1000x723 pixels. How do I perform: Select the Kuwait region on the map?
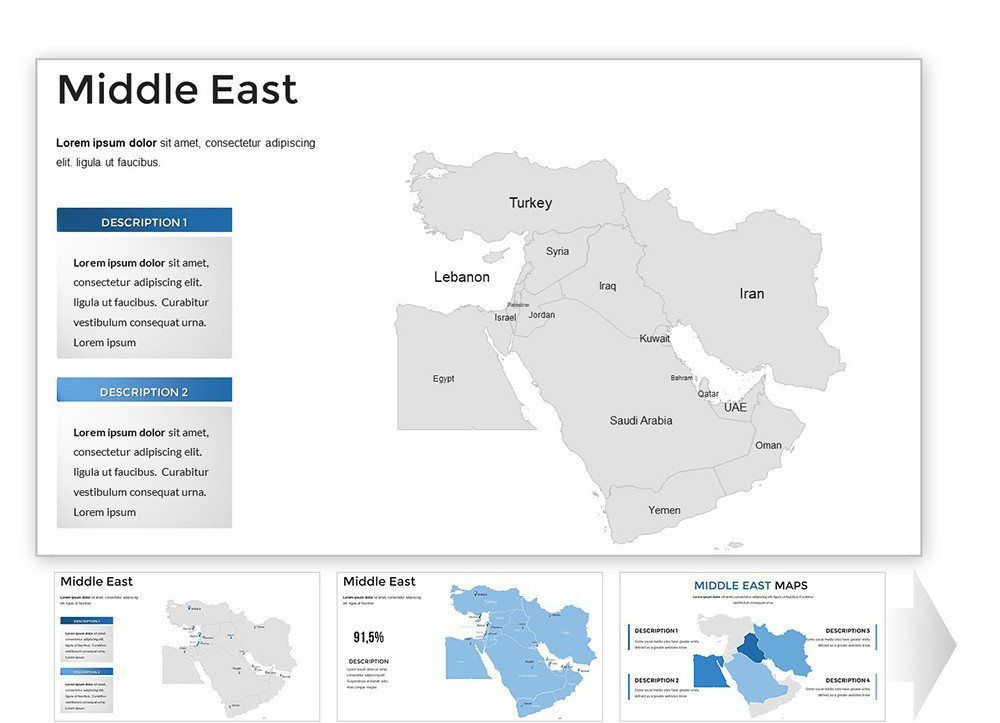(x=654, y=338)
